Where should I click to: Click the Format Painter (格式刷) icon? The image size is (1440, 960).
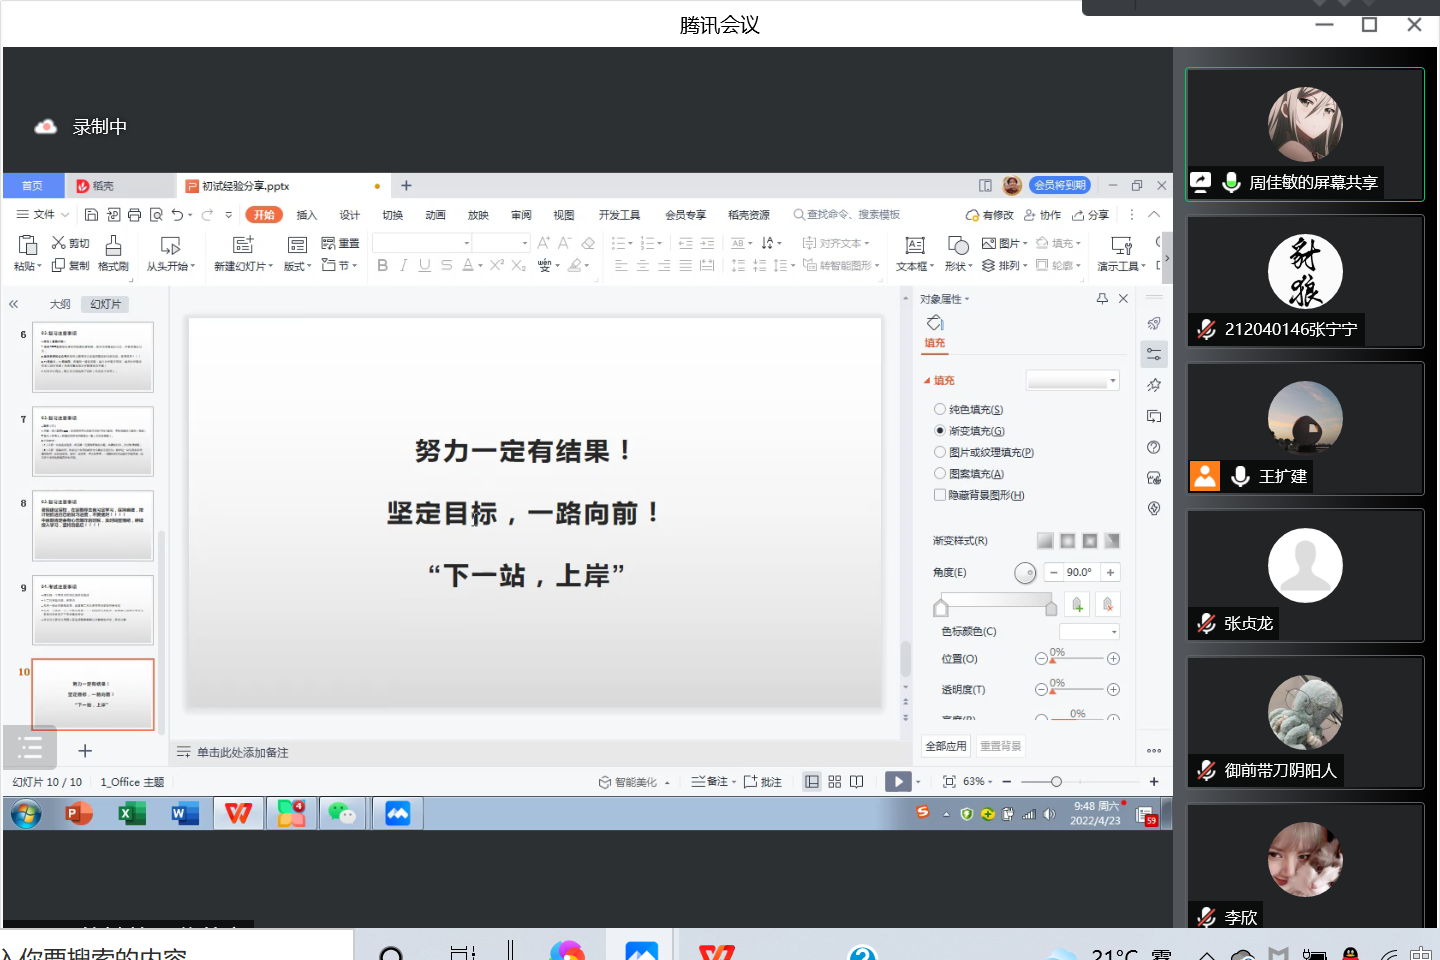[113, 246]
